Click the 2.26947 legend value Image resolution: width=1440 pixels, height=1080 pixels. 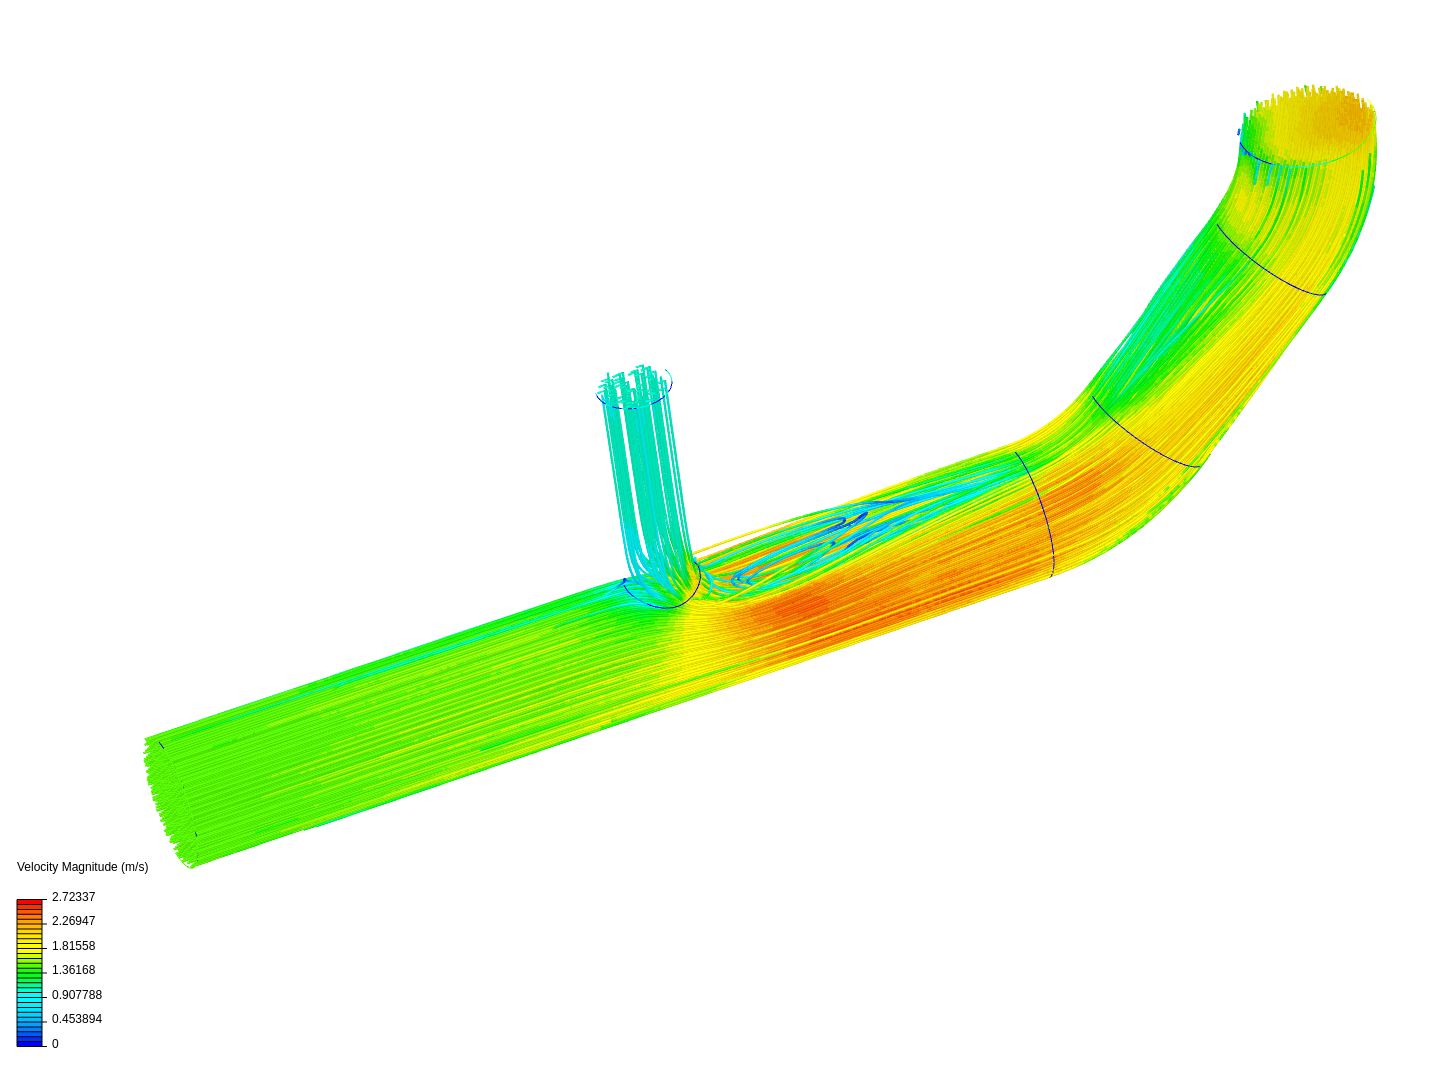pyautogui.click(x=73, y=921)
